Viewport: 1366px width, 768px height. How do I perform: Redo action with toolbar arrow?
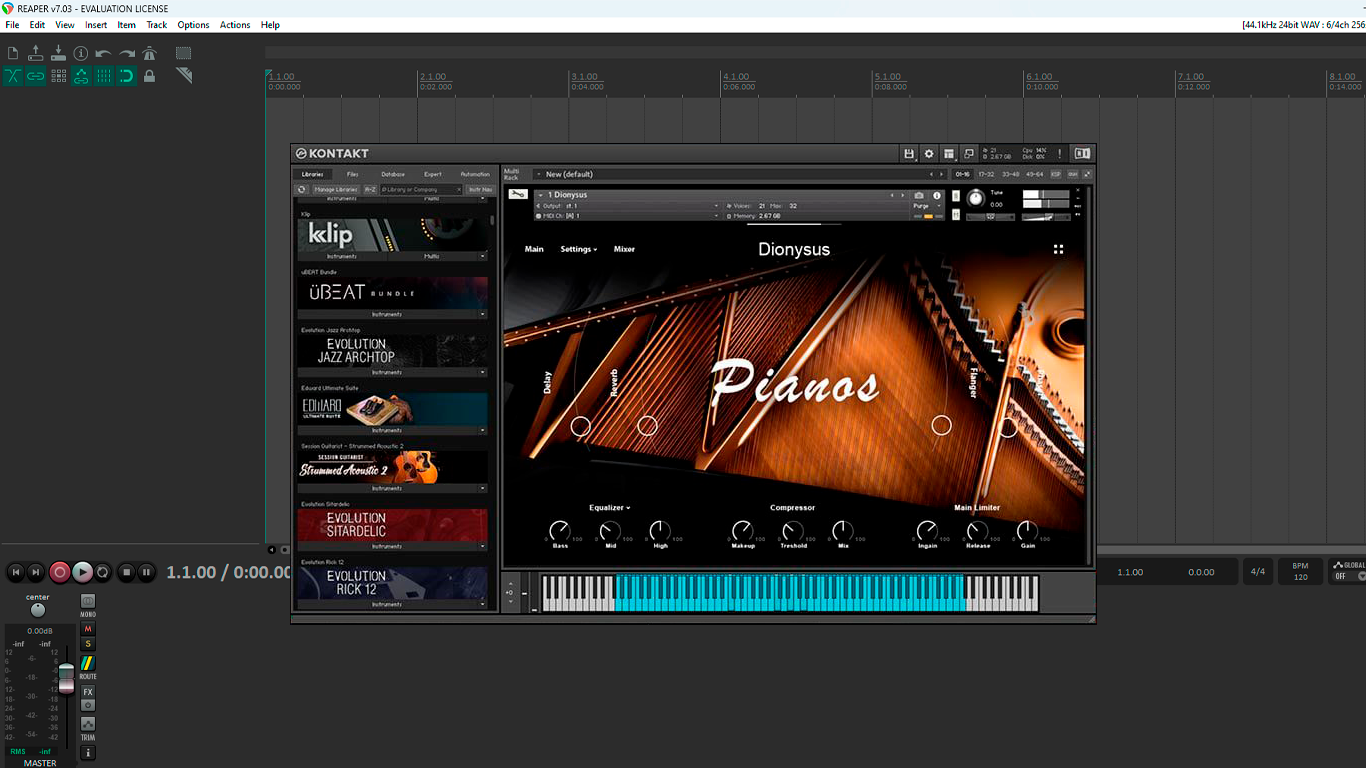click(127, 53)
